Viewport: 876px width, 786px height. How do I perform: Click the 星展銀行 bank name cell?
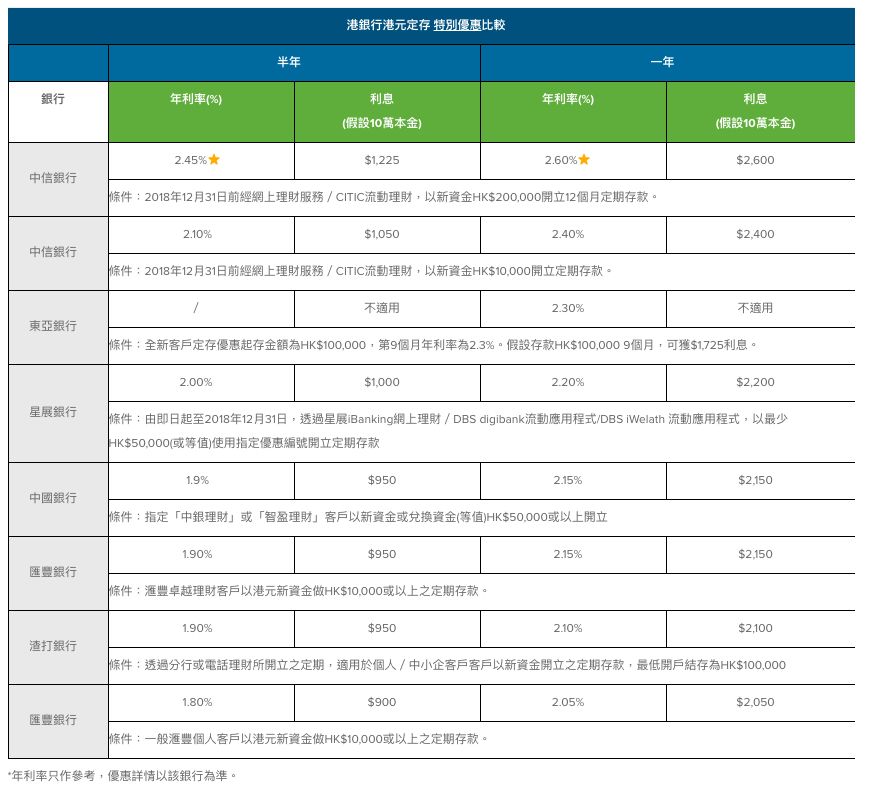pyautogui.click(x=58, y=413)
